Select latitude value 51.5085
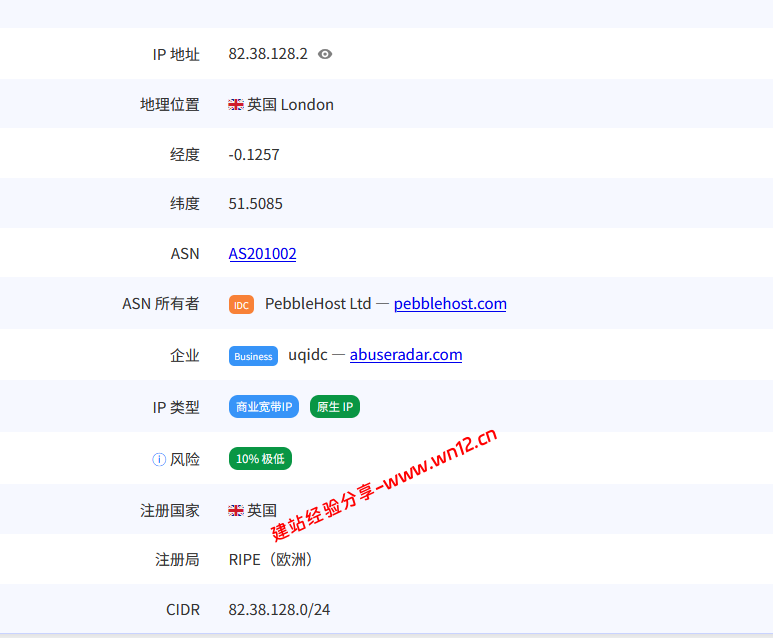The width and height of the screenshot is (773, 638). click(x=255, y=204)
